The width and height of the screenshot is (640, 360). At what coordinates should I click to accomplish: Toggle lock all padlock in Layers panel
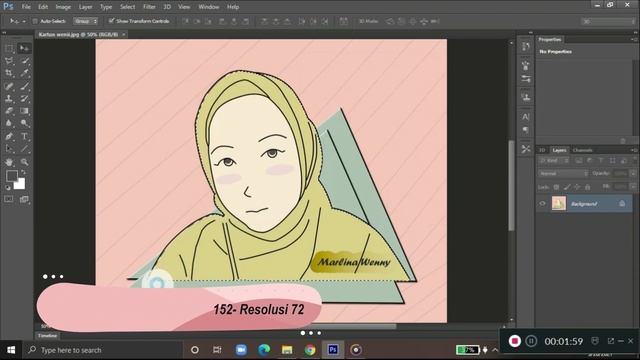click(x=587, y=187)
